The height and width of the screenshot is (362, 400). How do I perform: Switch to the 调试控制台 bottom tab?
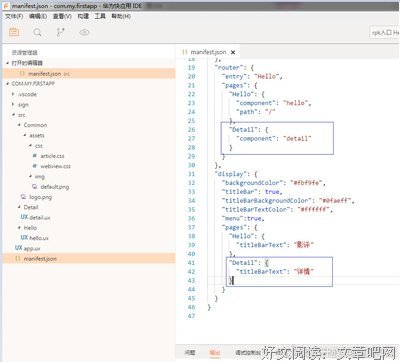tap(247, 352)
